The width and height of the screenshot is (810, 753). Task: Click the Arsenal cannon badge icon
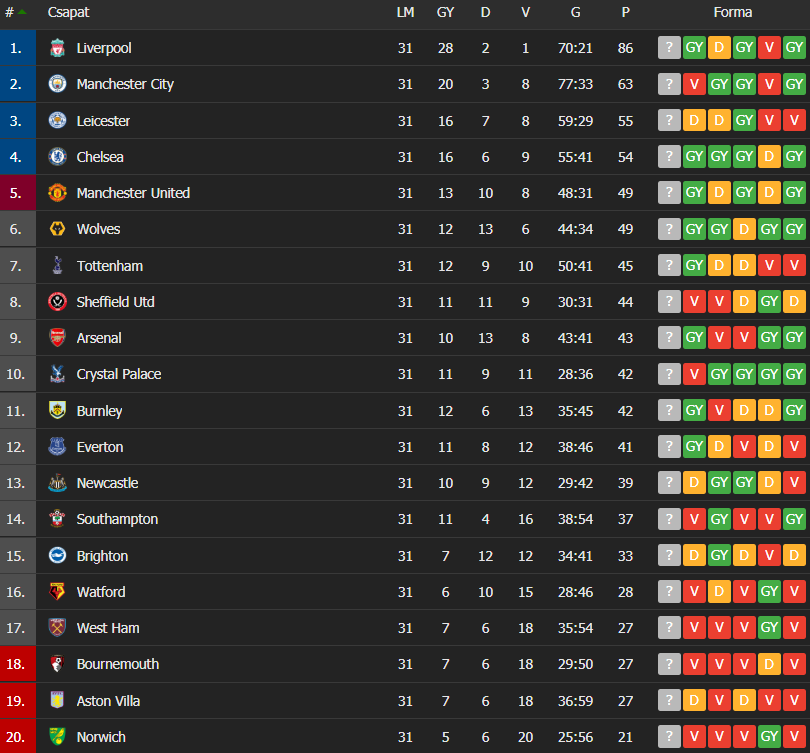click(57, 338)
